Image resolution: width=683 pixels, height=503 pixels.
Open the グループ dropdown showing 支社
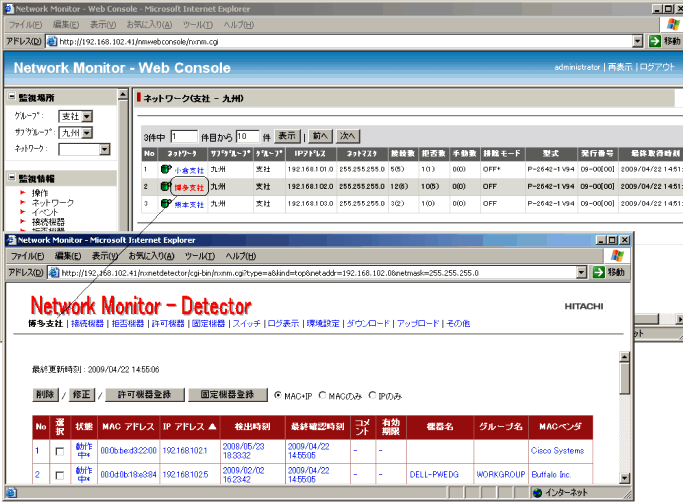pyautogui.click(x=75, y=116)
